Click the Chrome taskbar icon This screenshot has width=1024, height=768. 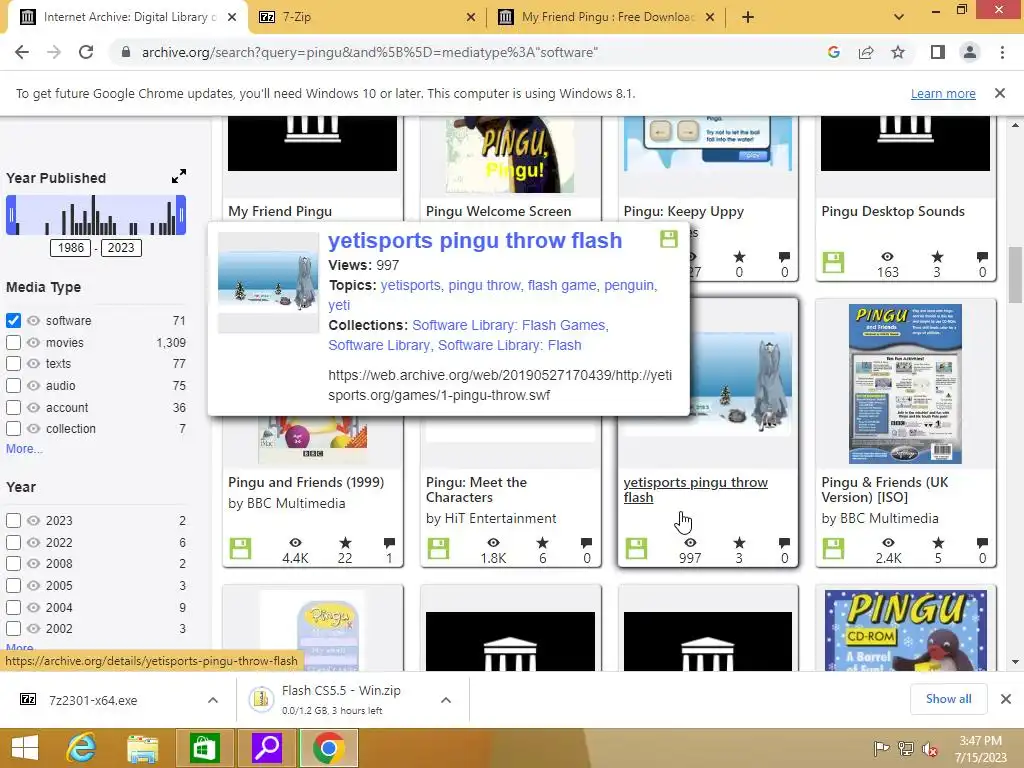(328, 748)
